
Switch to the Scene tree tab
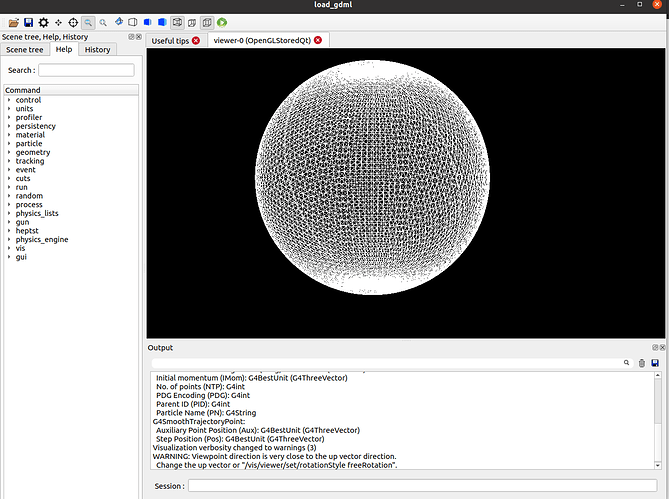(x=25, y=49)
